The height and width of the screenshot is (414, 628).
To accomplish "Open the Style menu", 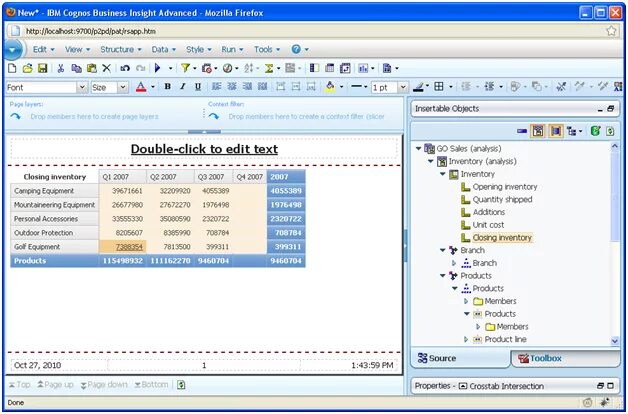I will 198,49.
